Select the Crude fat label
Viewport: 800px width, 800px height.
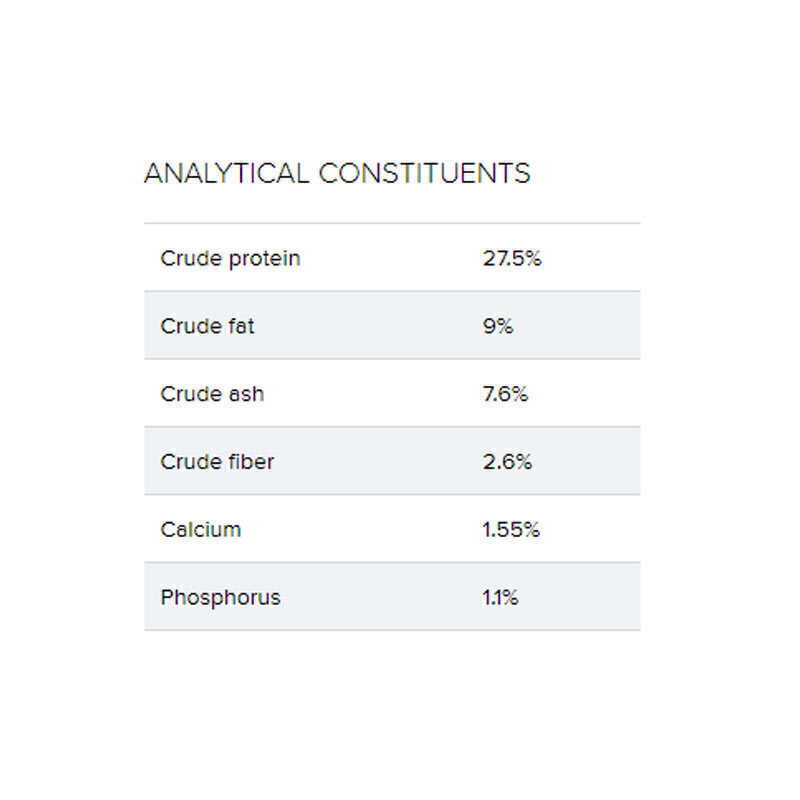[x=207, y=326]
